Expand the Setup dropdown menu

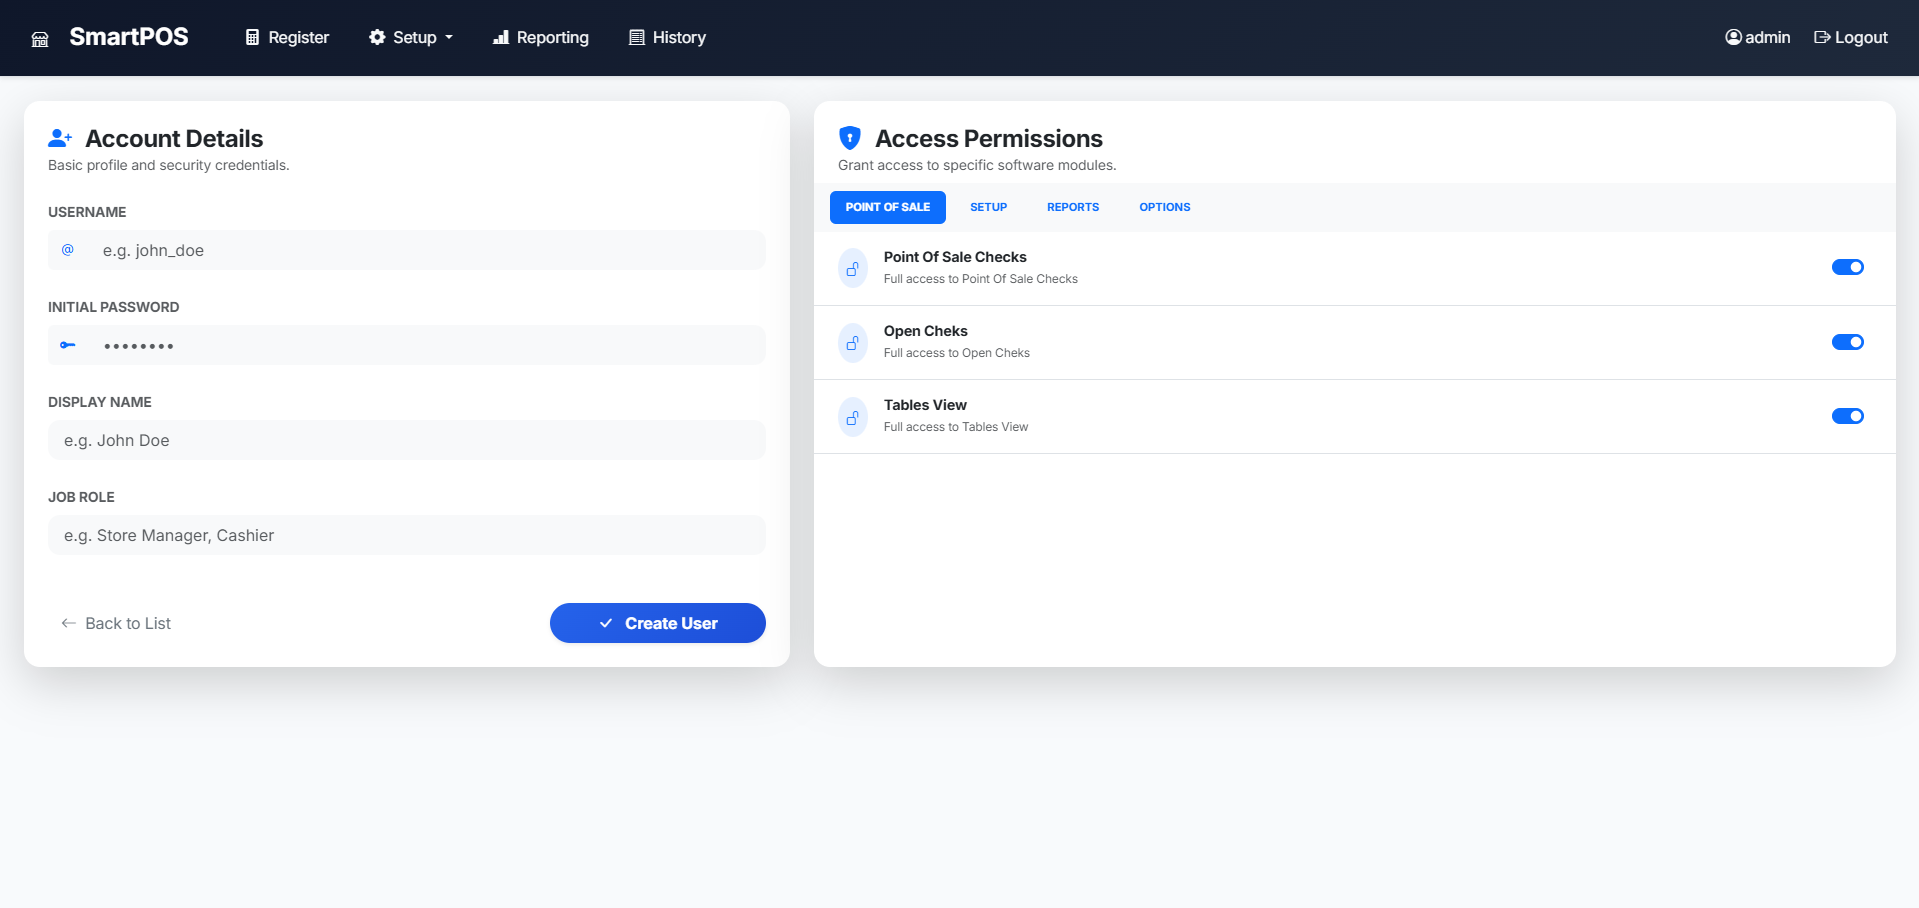point(411,38)
